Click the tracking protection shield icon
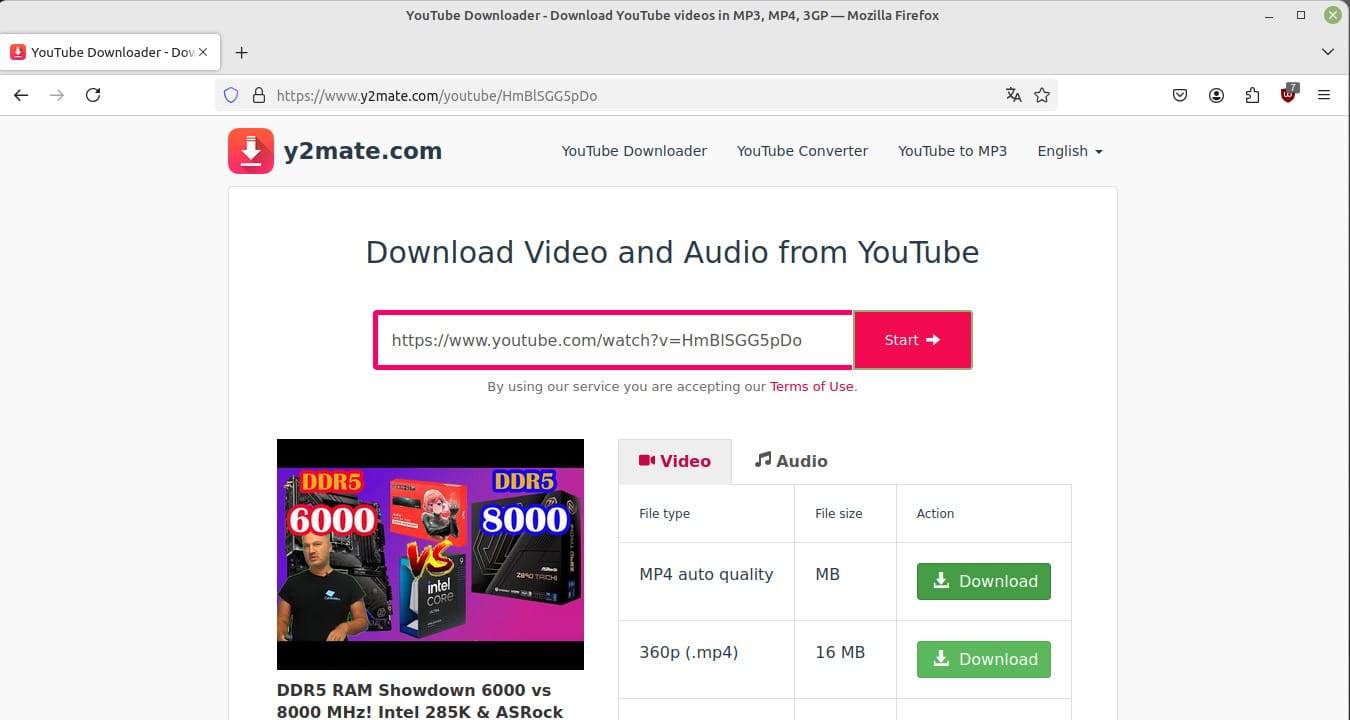This screenshot has height=720, width=1350. point(231,95)
